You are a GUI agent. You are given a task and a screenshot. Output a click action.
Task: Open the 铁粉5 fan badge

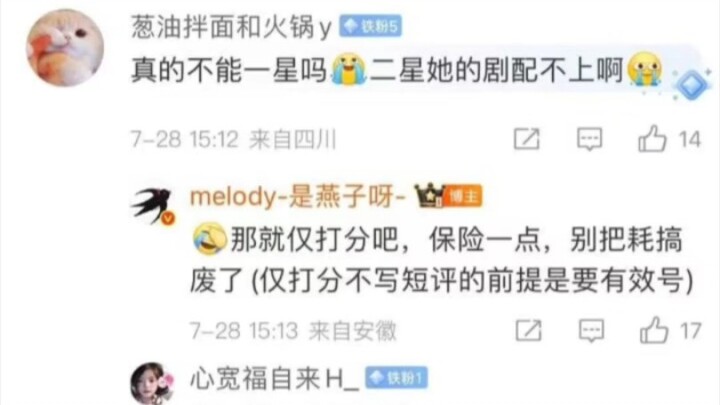[371, 26]
